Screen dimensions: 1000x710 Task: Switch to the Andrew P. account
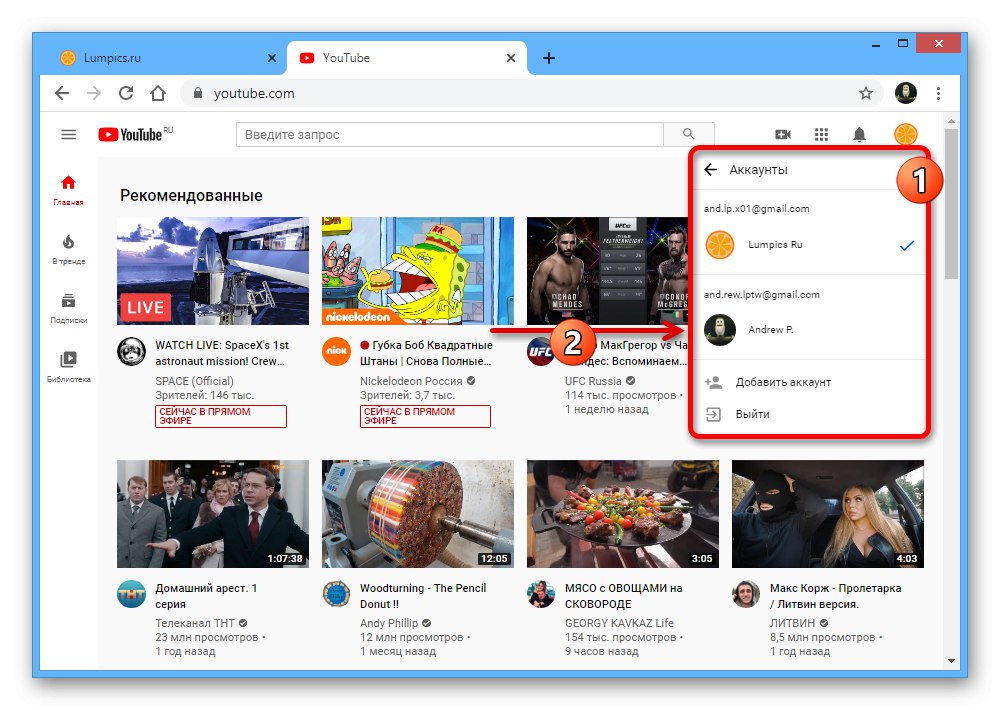(809, 330)
